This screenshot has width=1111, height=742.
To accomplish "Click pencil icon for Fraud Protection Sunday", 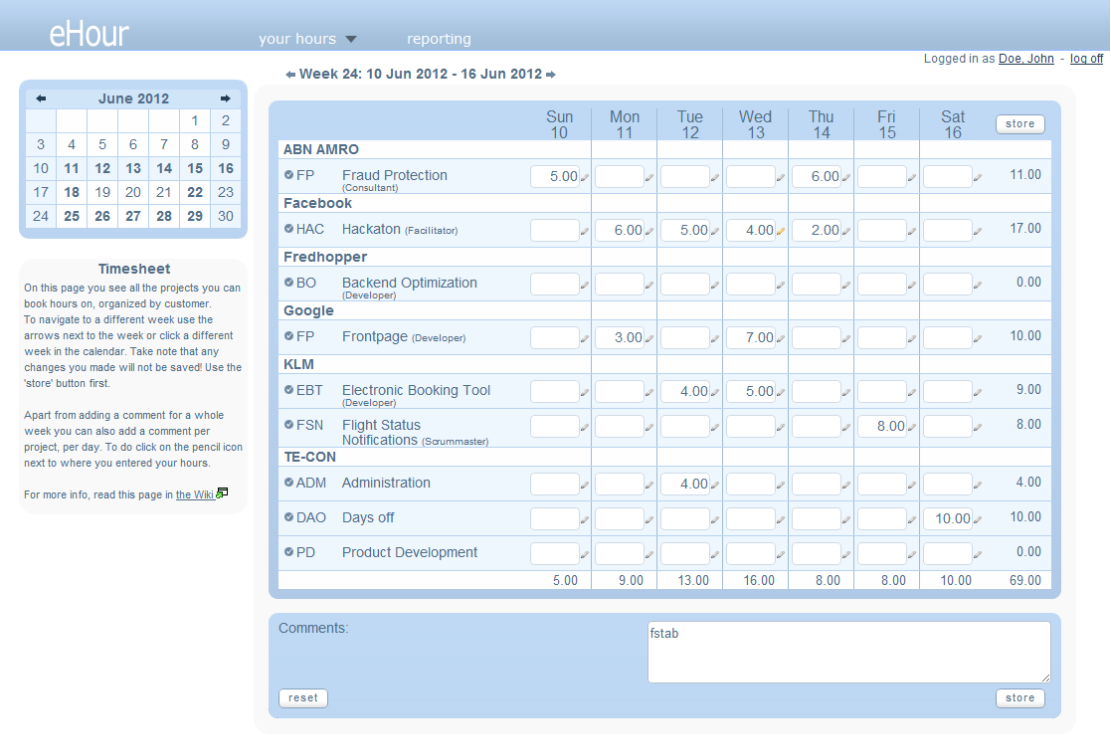I will pyautogui.click(x=585, y=178).
